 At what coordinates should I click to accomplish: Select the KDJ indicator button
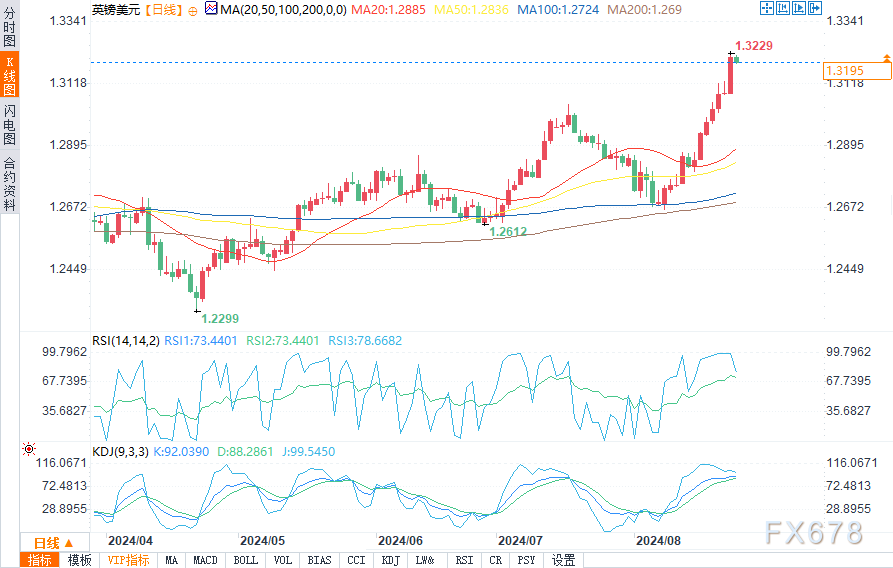pos(390,560)
